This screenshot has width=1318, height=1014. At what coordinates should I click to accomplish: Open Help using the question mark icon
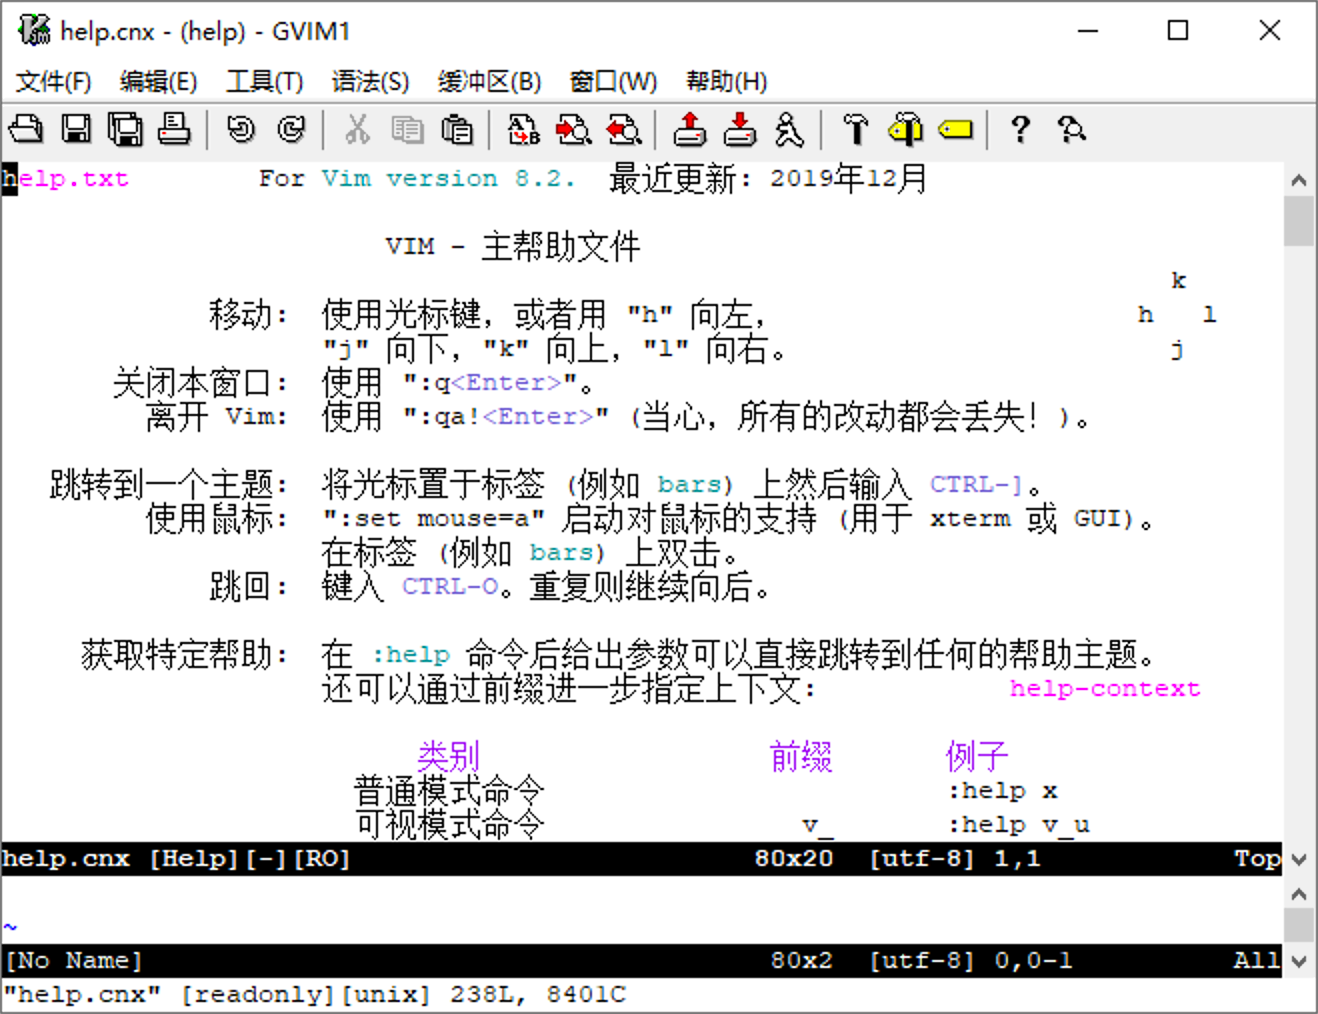click(x=1019, y=130)
